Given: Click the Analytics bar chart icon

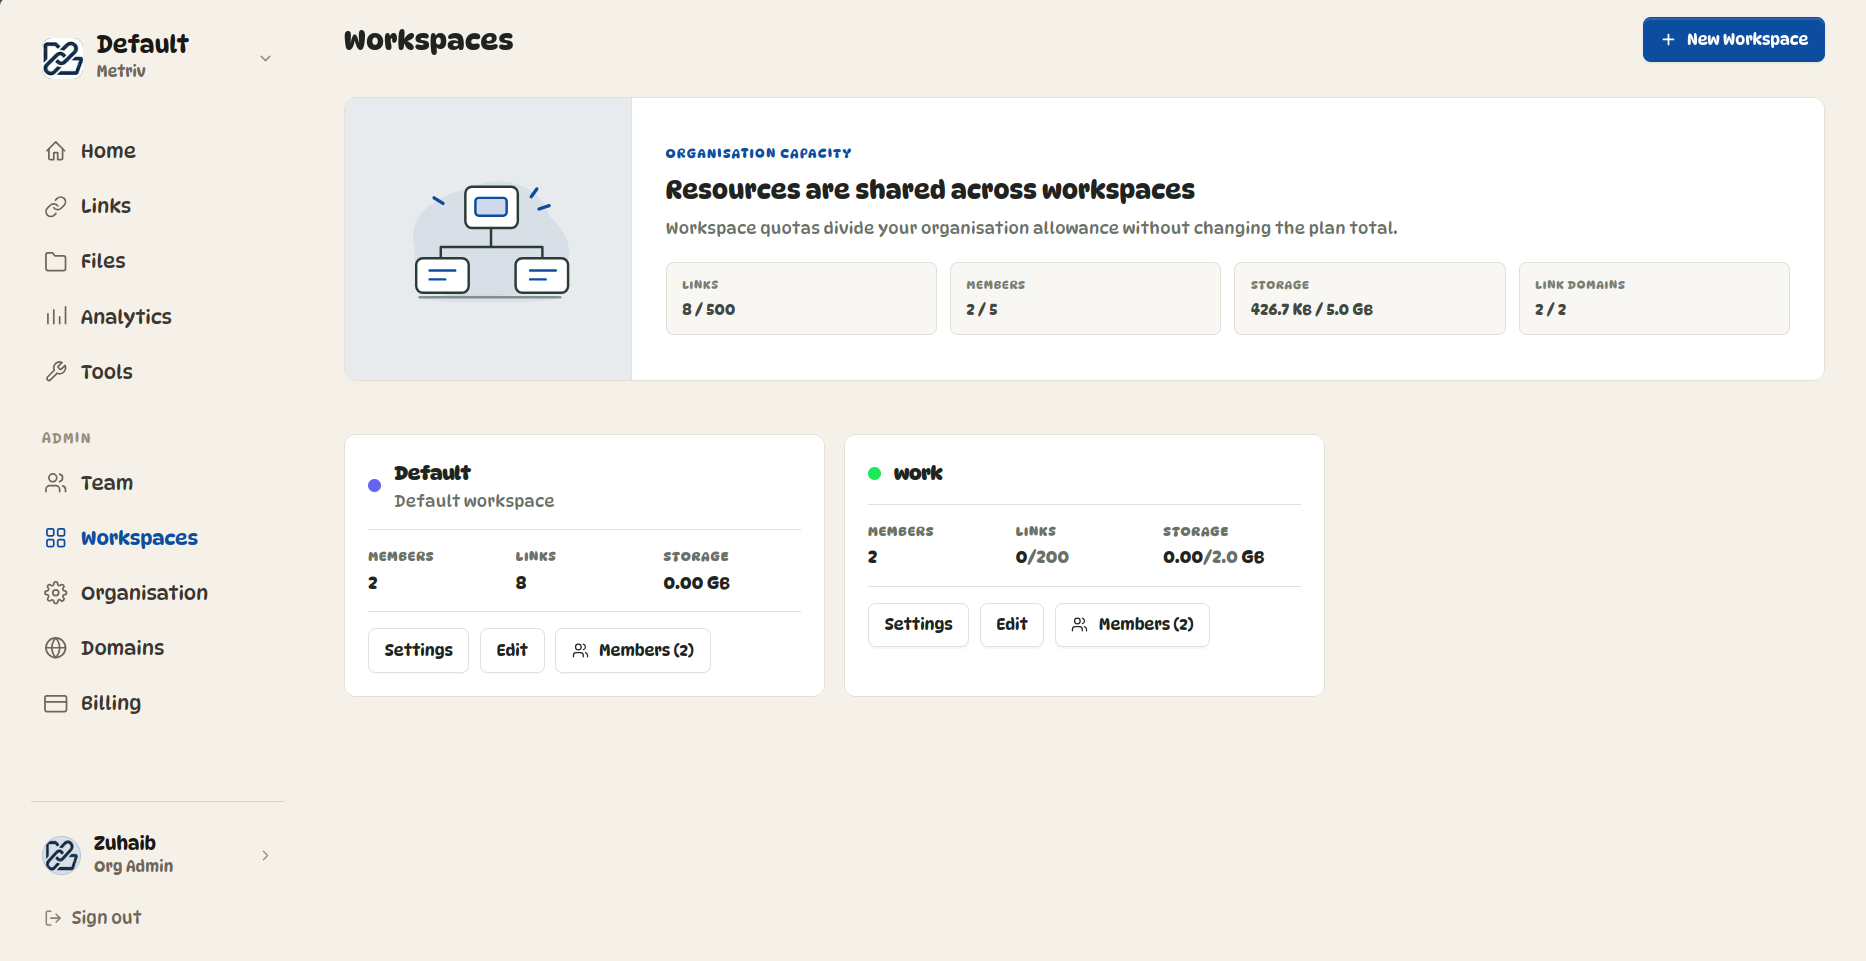Looking at the screenshot, I should tap(56, 317).
